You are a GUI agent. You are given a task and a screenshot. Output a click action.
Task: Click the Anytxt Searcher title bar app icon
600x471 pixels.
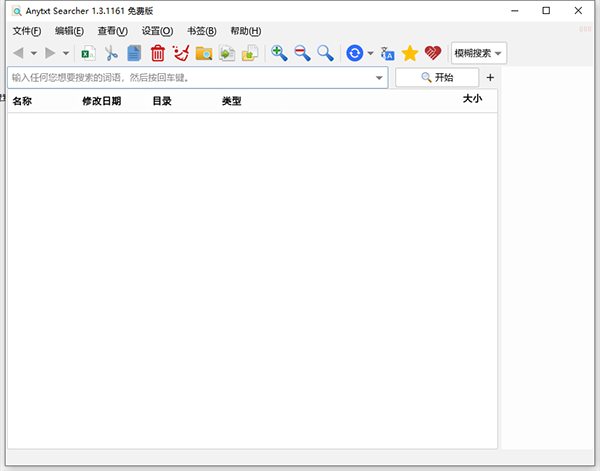point(16,11)
